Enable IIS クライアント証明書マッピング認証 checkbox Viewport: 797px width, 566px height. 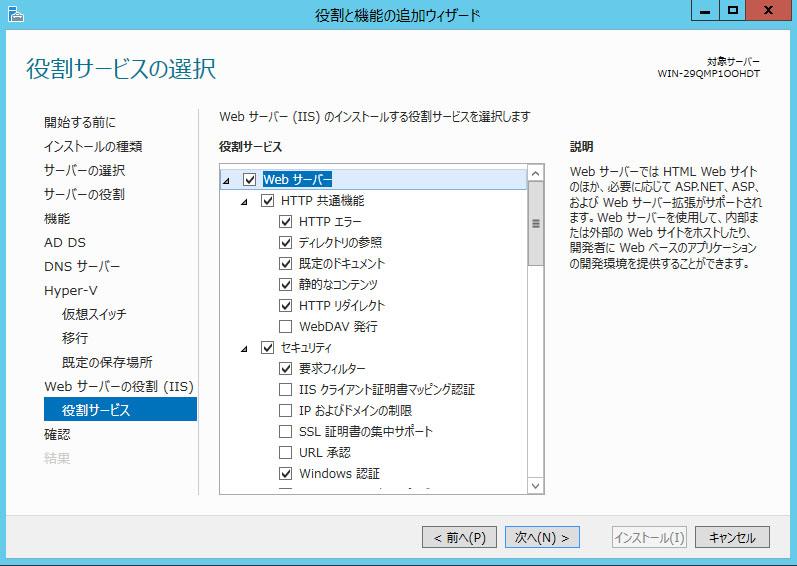[x=286, y=390]
